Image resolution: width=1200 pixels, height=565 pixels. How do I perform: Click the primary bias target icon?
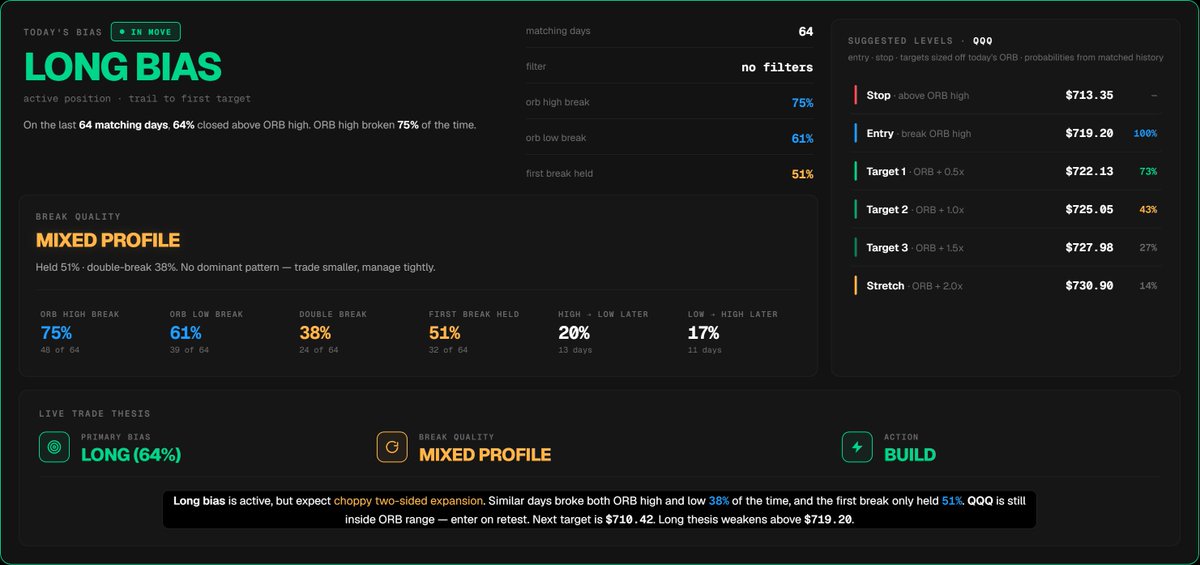click(54, 447)
